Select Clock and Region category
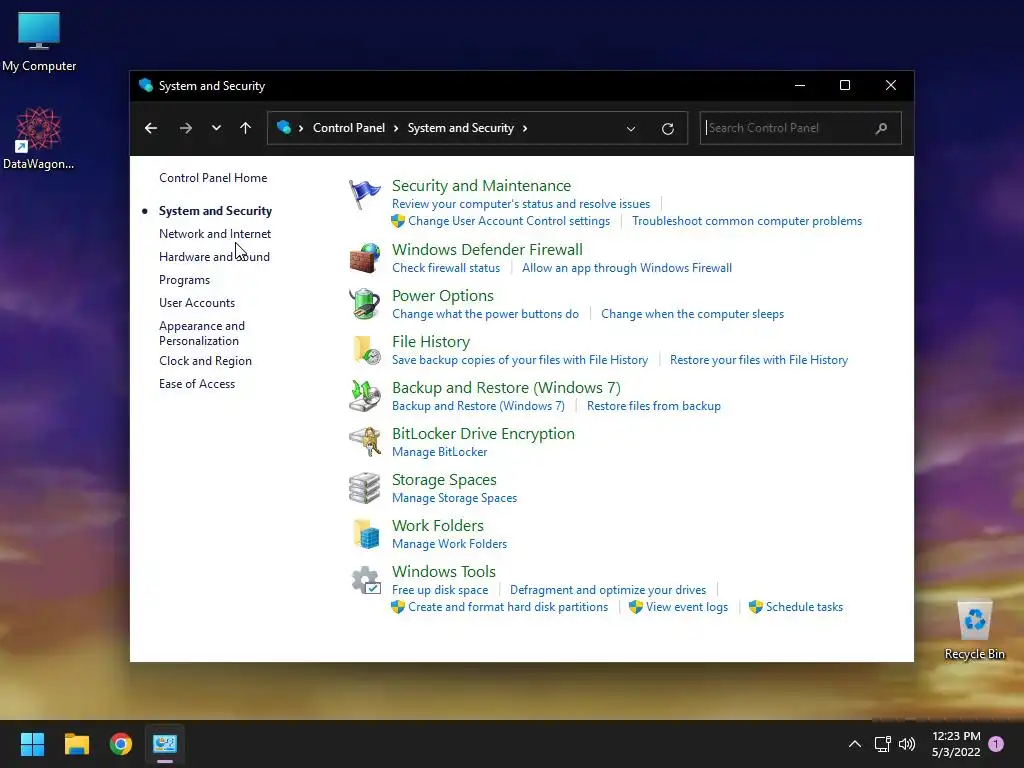Image resolution: width=1024 pixels, height=768 pixels. coord(205,360)
